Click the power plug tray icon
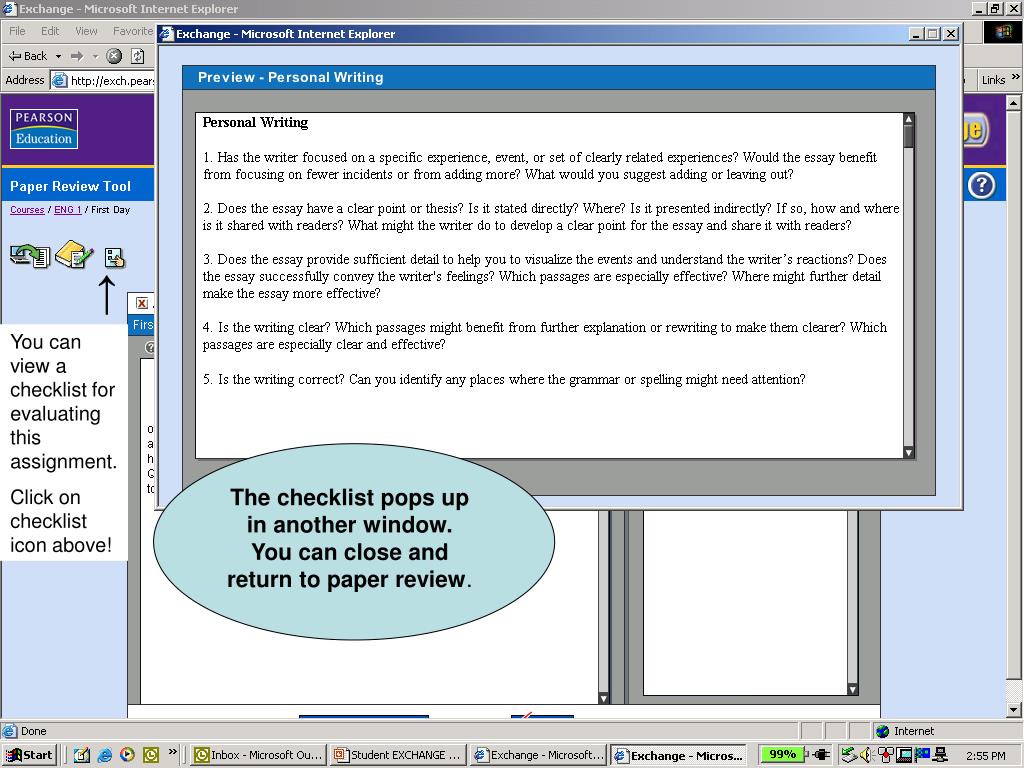This screenshot has width=1024, height=768. [x=820, y=755]
